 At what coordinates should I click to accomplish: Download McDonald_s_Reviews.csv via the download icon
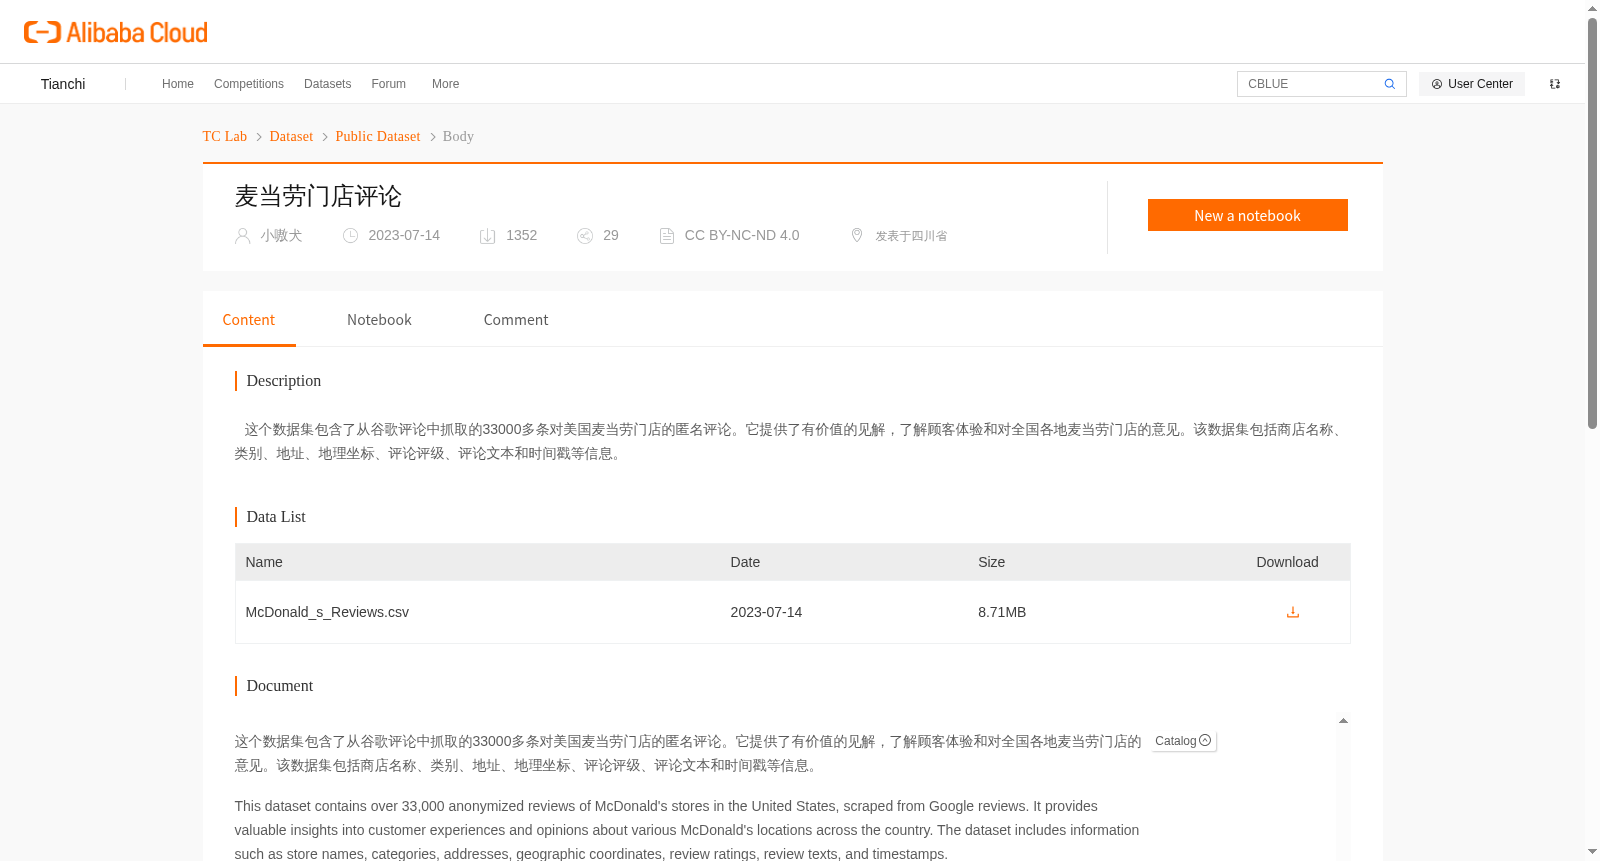(x=1293, y=612)
